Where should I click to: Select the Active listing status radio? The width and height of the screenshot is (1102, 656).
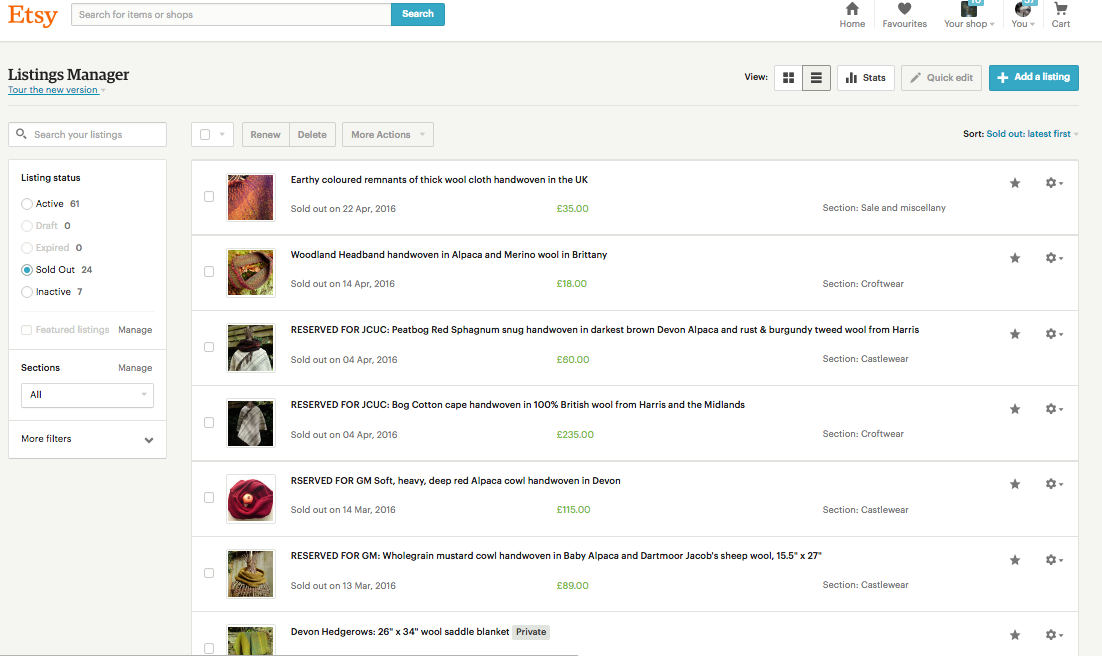[27, 204]
